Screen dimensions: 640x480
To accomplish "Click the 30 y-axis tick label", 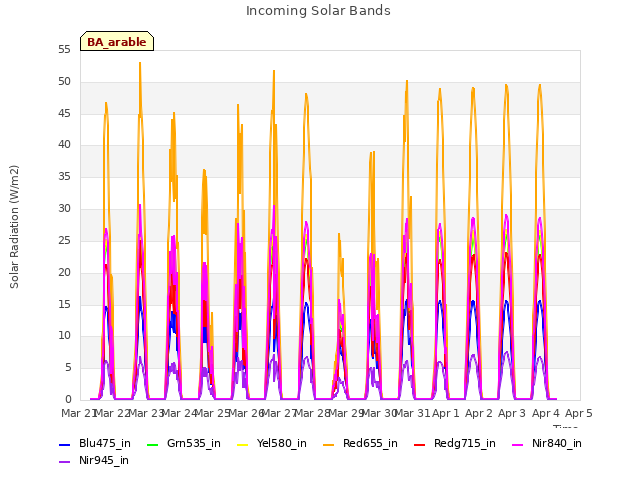I will pyautogui.click(x=64, y=209).
